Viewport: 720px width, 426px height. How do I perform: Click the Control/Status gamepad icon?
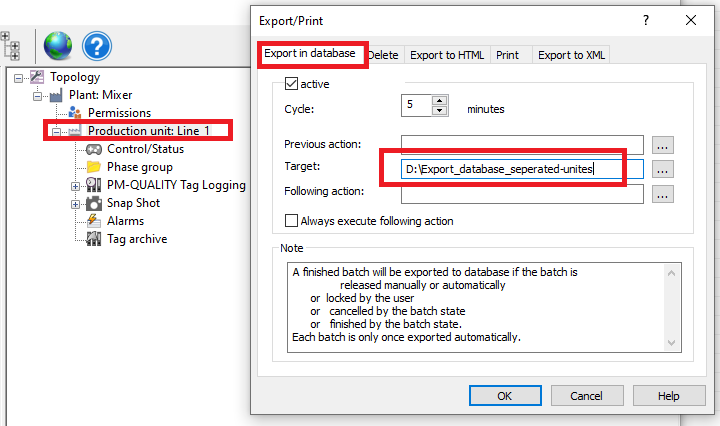click(94, 149)
